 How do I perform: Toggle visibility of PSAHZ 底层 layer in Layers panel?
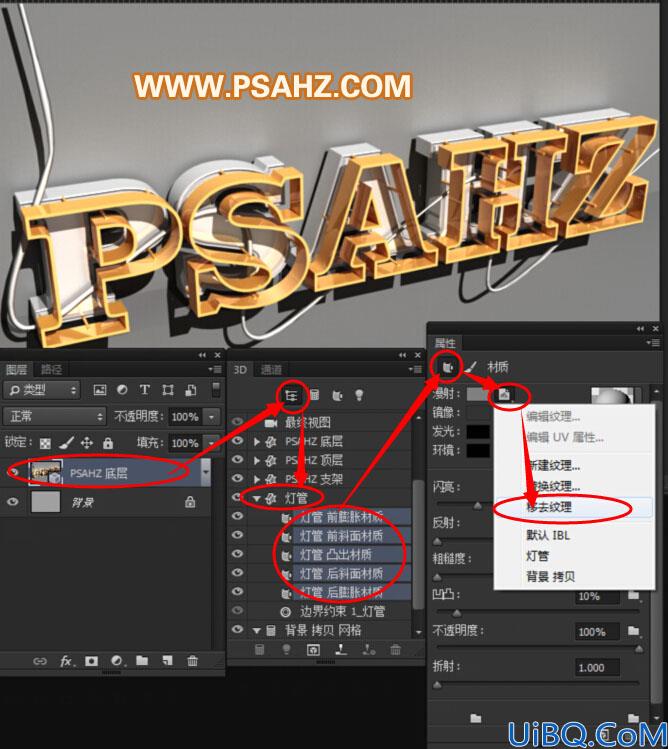[13, 472]
